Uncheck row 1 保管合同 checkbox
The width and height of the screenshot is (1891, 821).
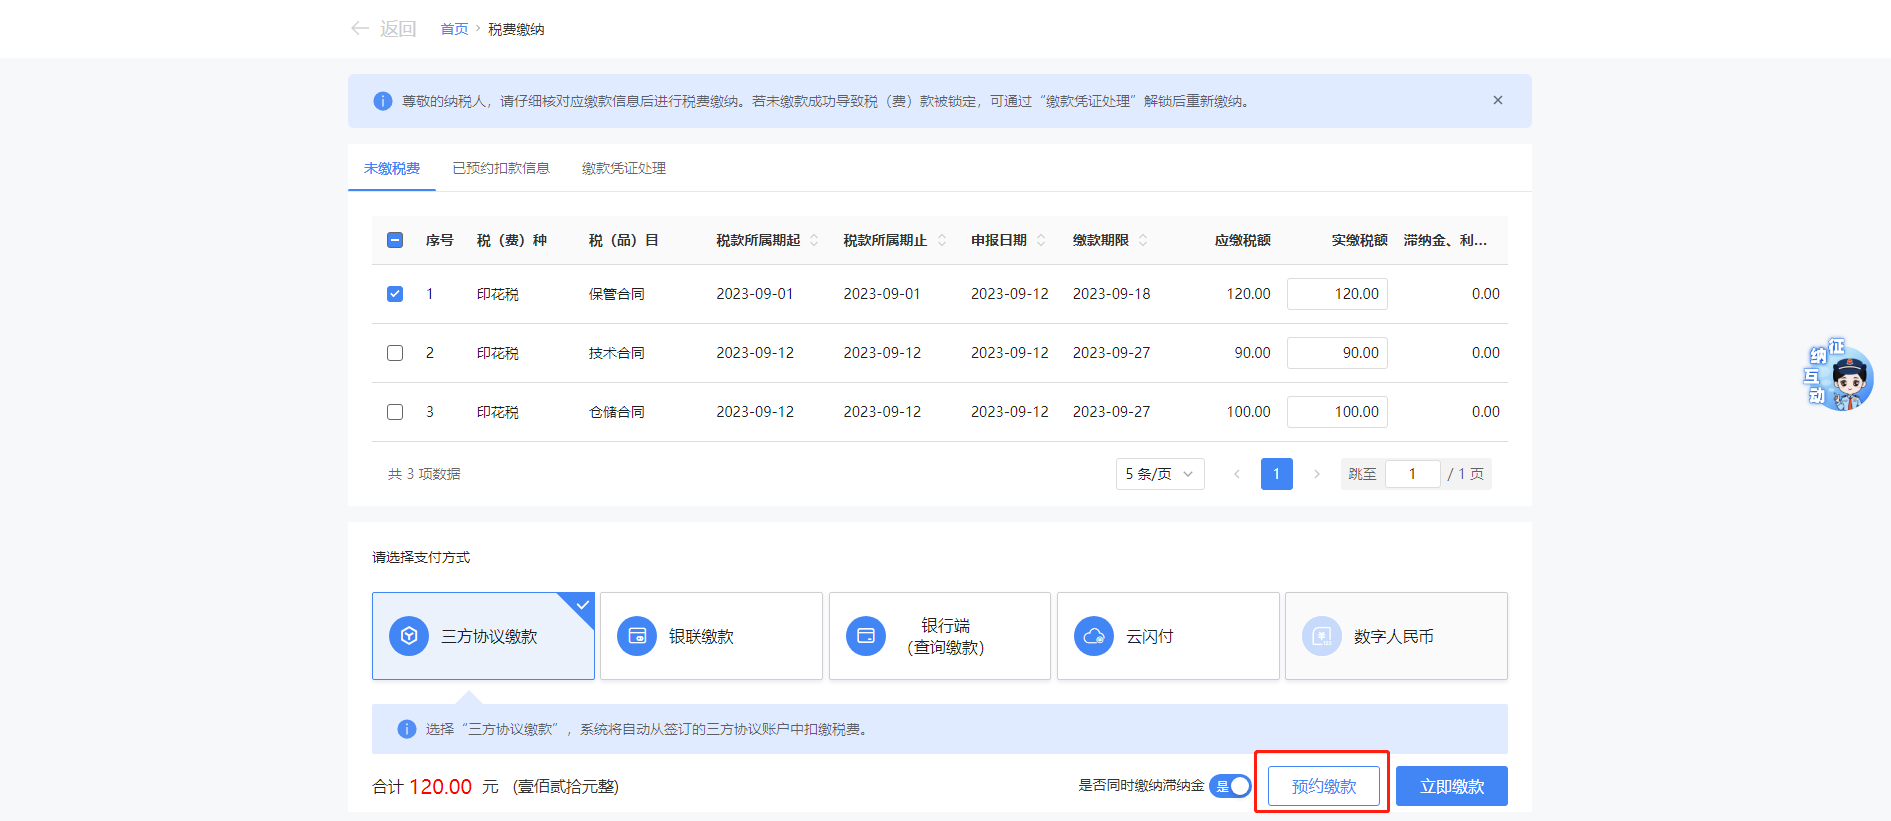pyautogui.click(x=395, y=294)
